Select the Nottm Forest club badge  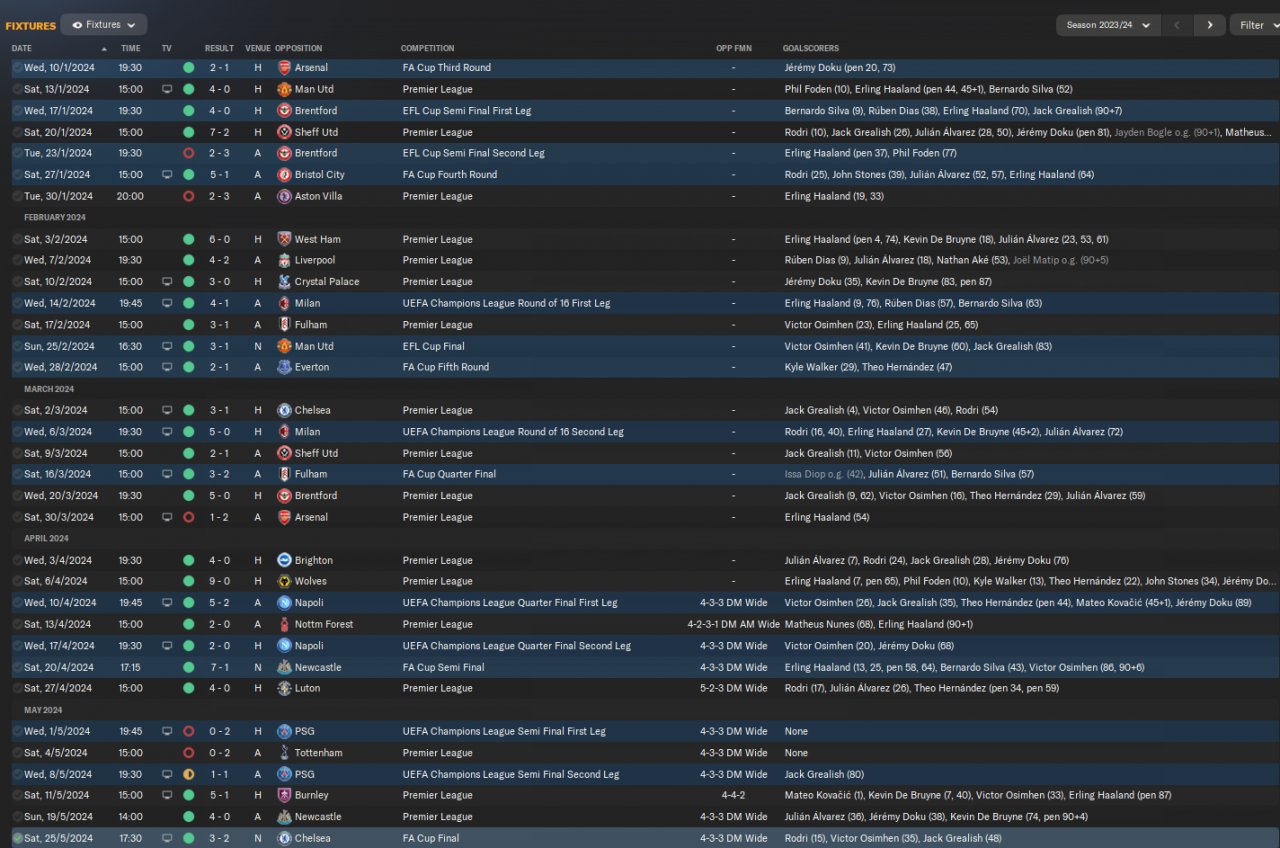pos(284,624)
